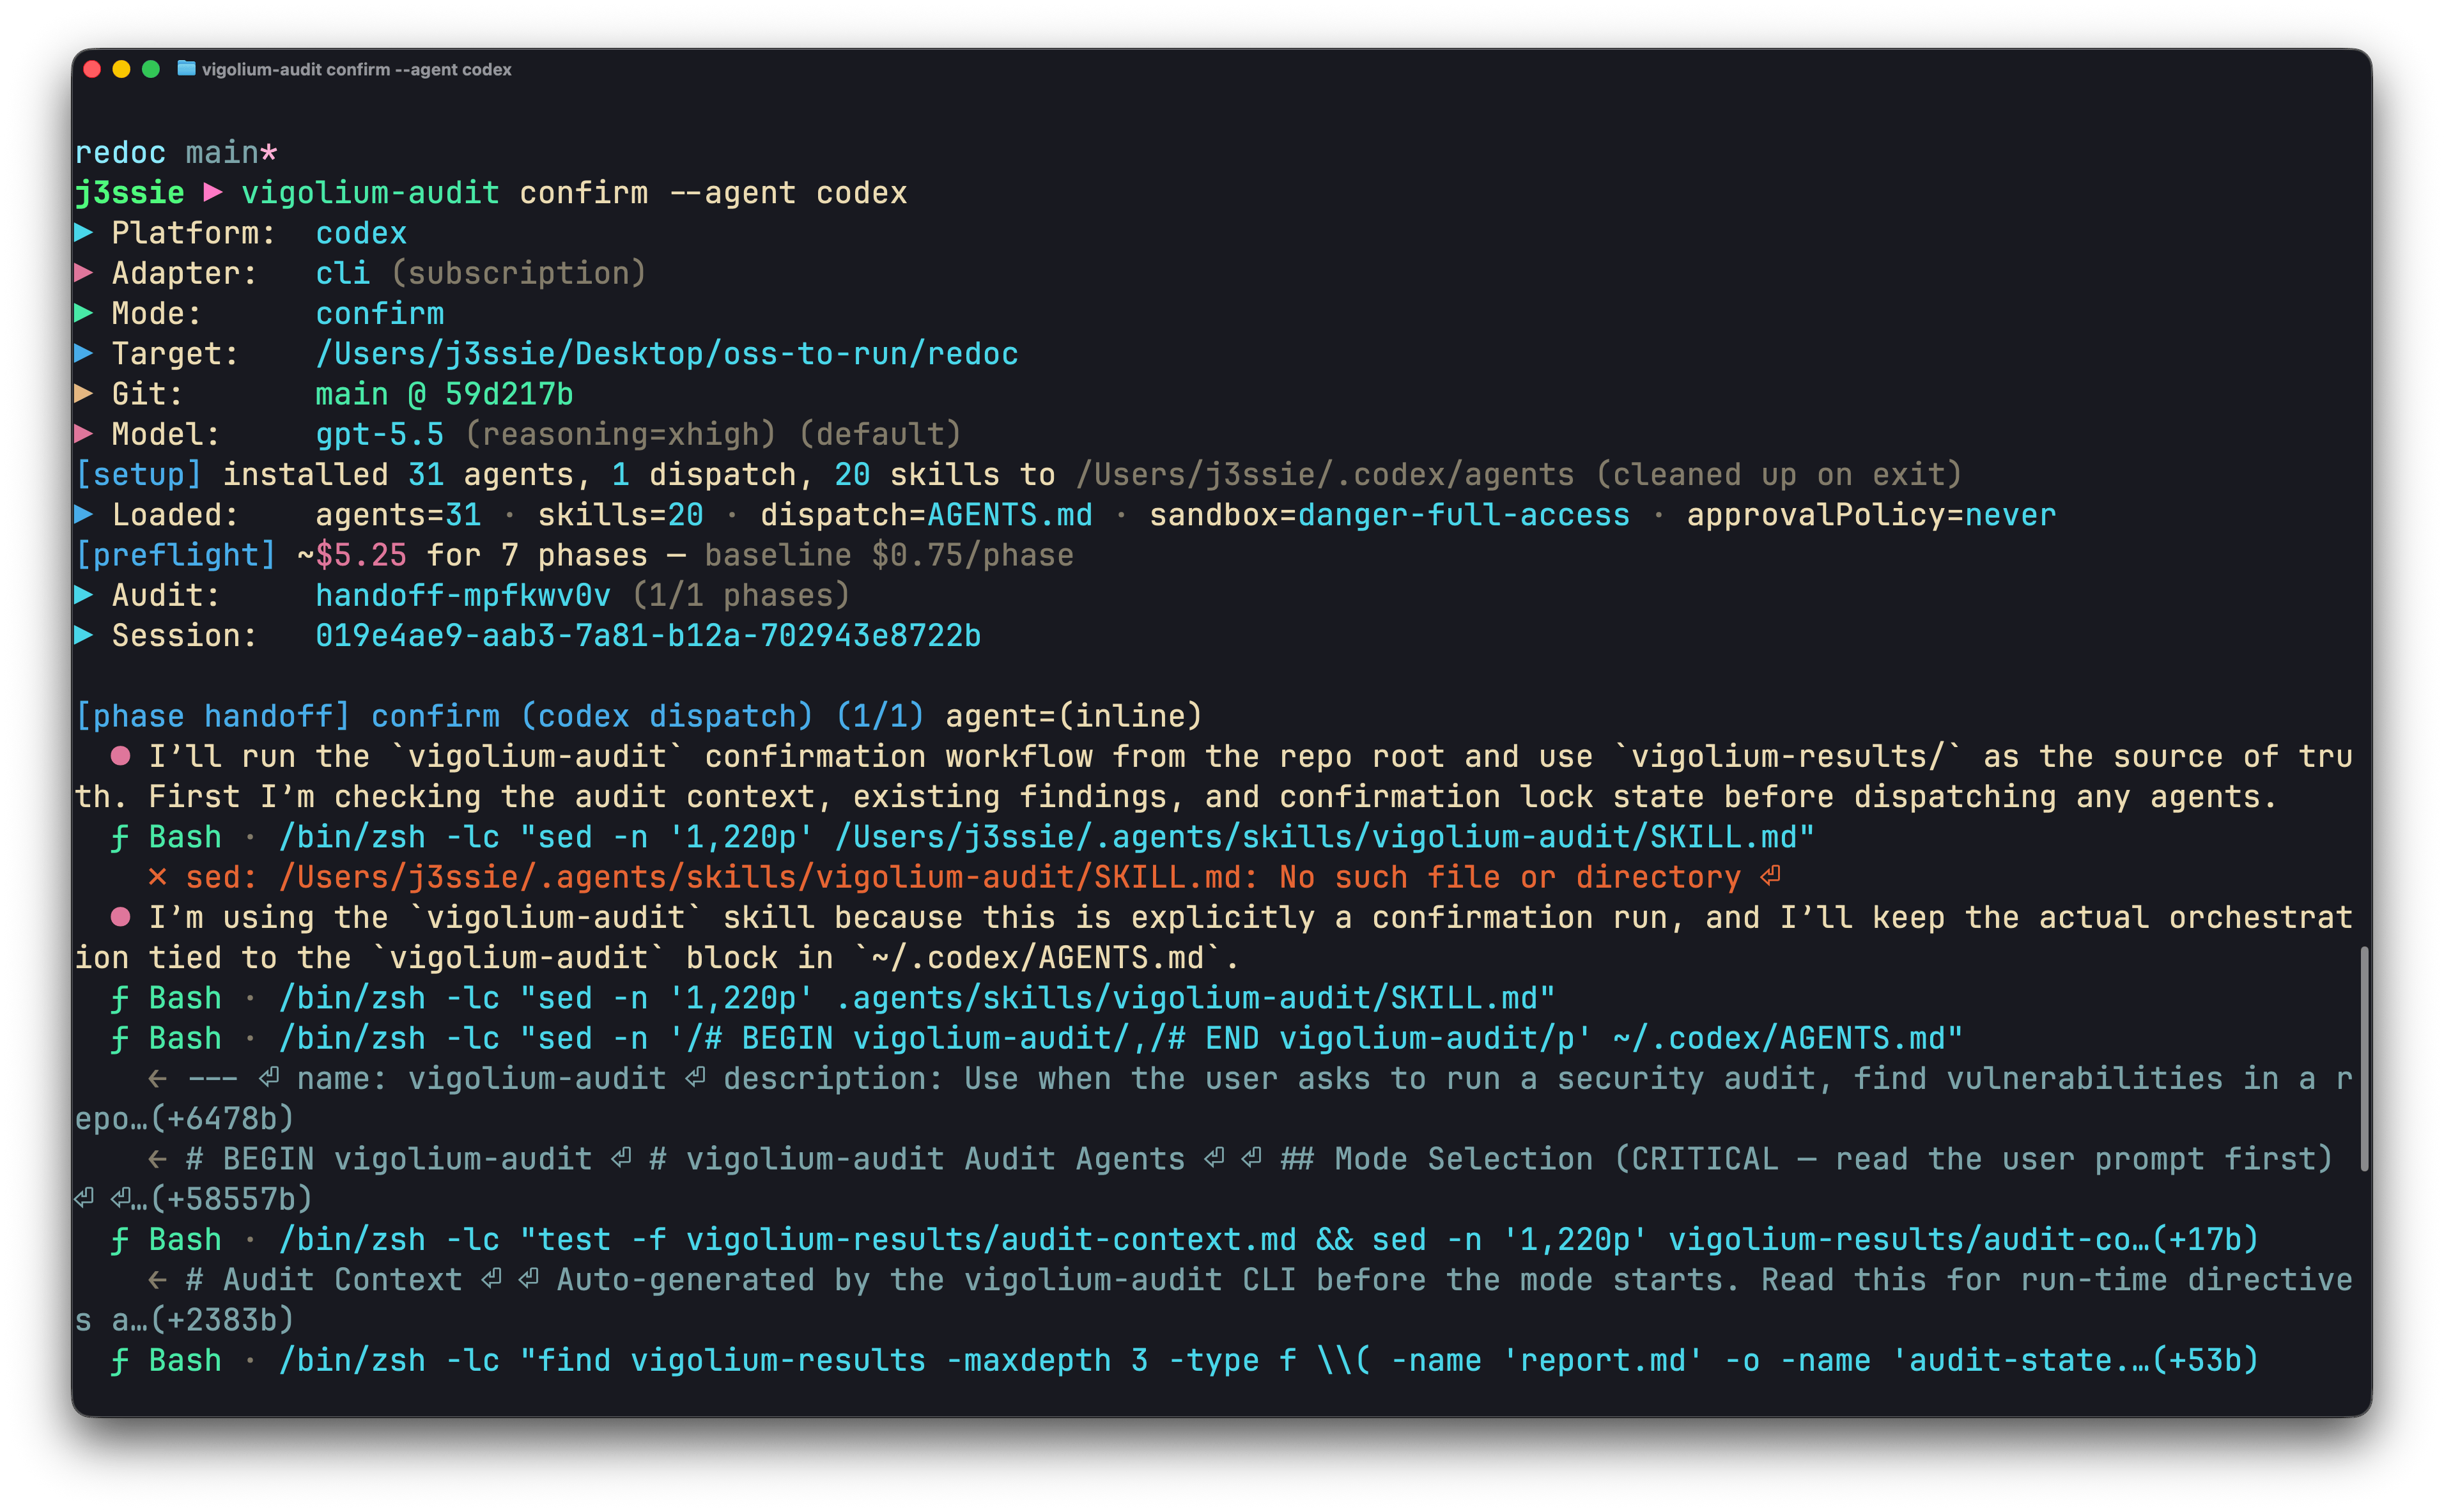Click the Mode value 'confirm'

(380, 313)
